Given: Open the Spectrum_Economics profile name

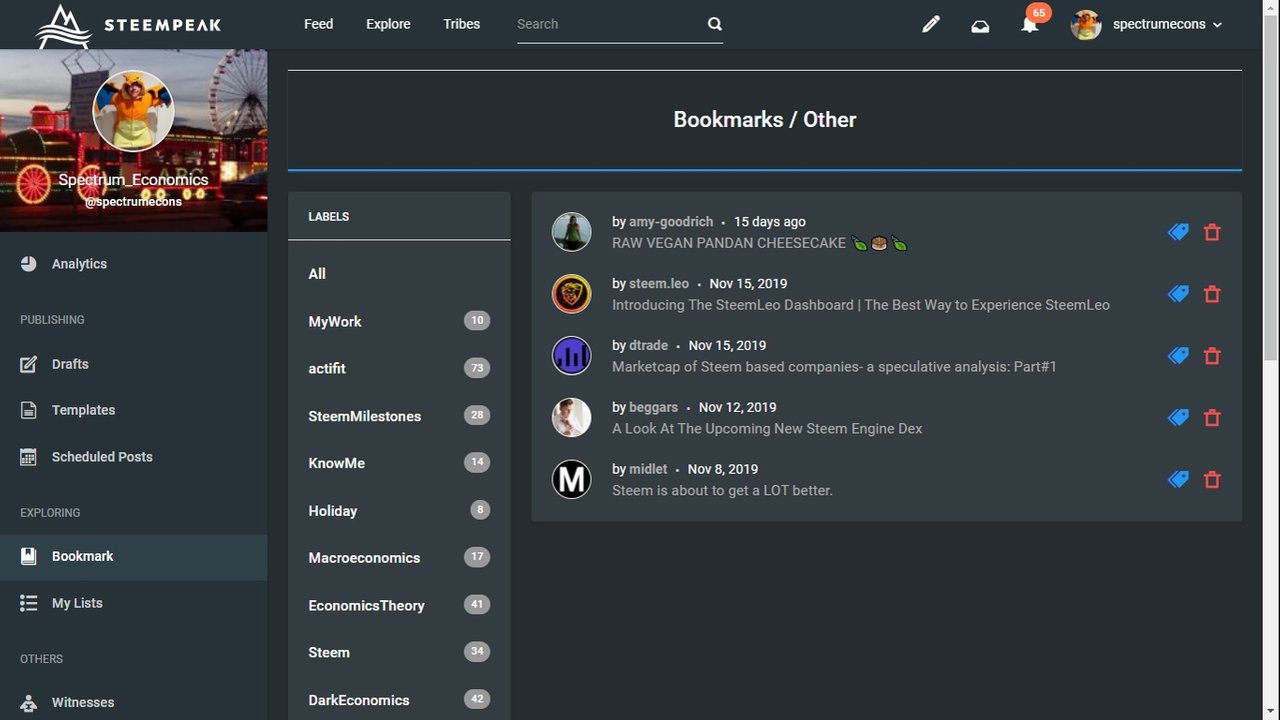Looking at the screenshot, I should click(133, 180).
